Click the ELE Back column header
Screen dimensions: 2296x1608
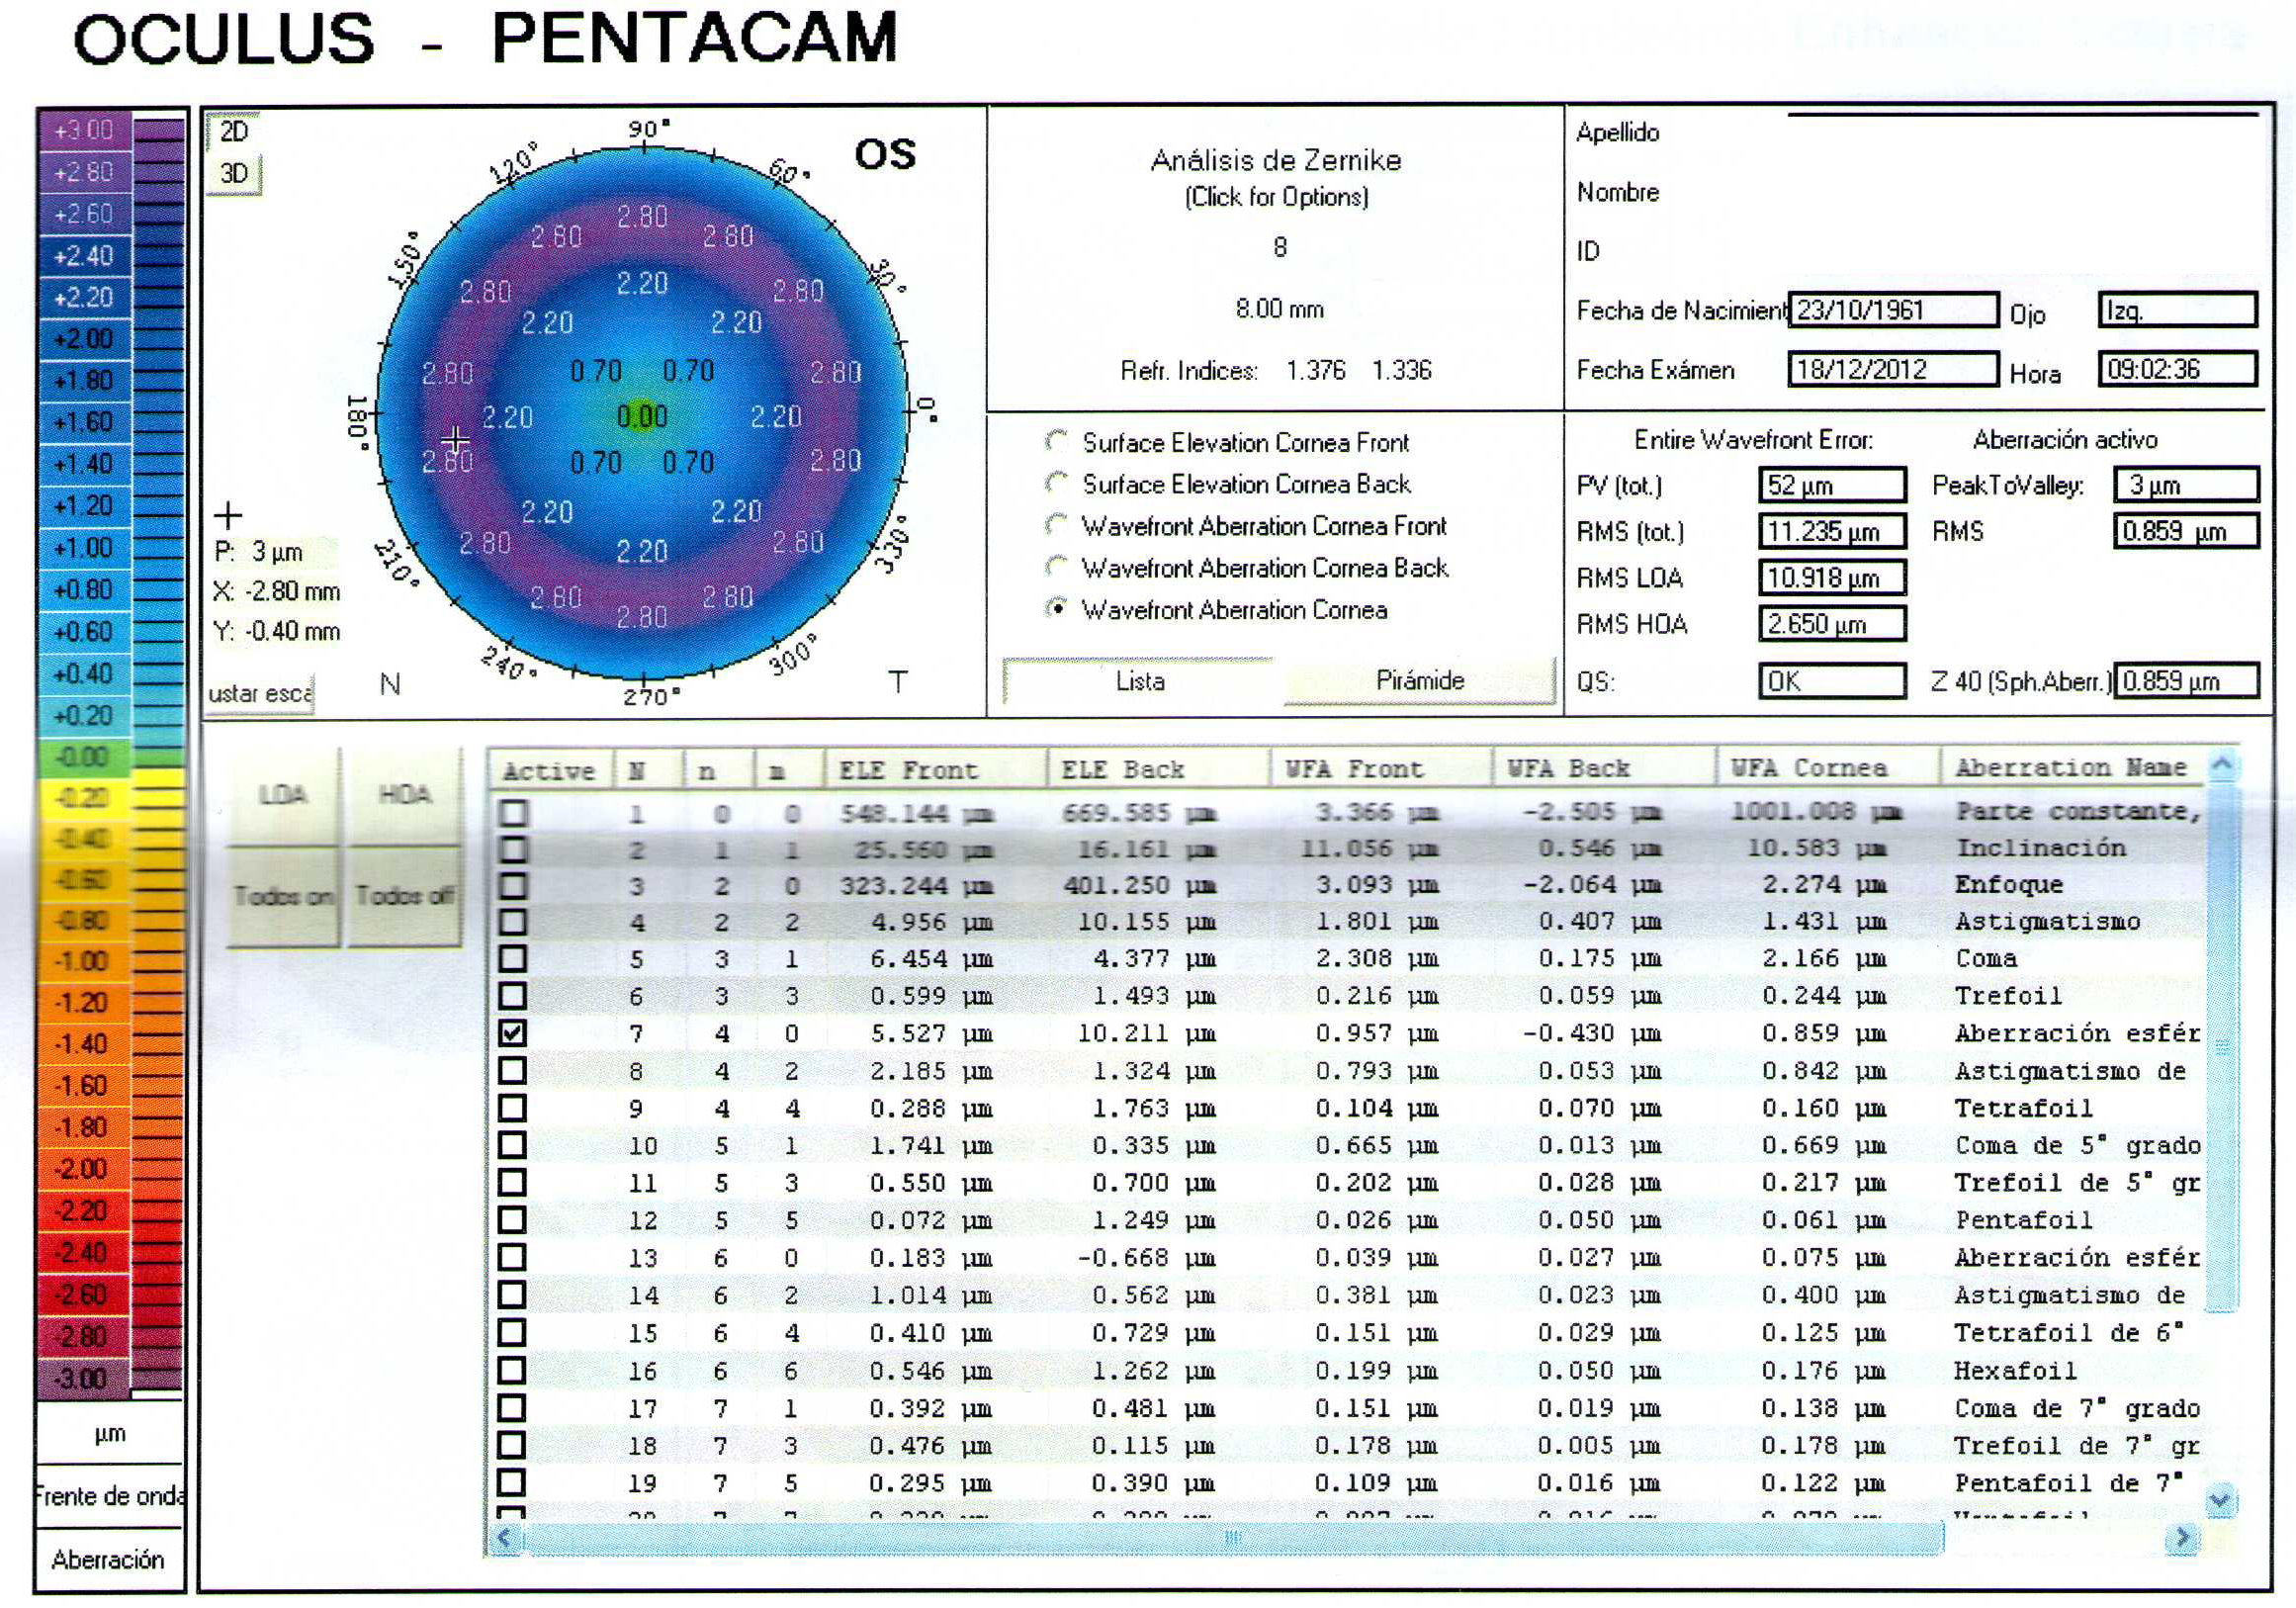(1158, 770)
